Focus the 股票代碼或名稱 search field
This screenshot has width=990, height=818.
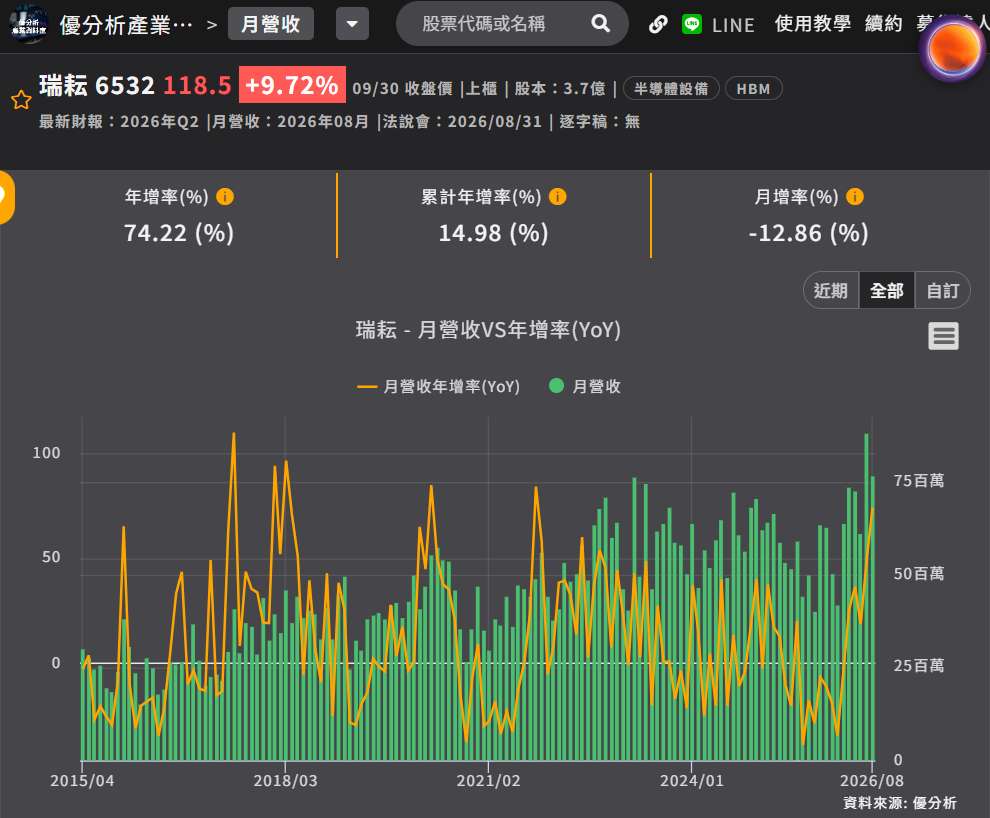click(511, 23)
